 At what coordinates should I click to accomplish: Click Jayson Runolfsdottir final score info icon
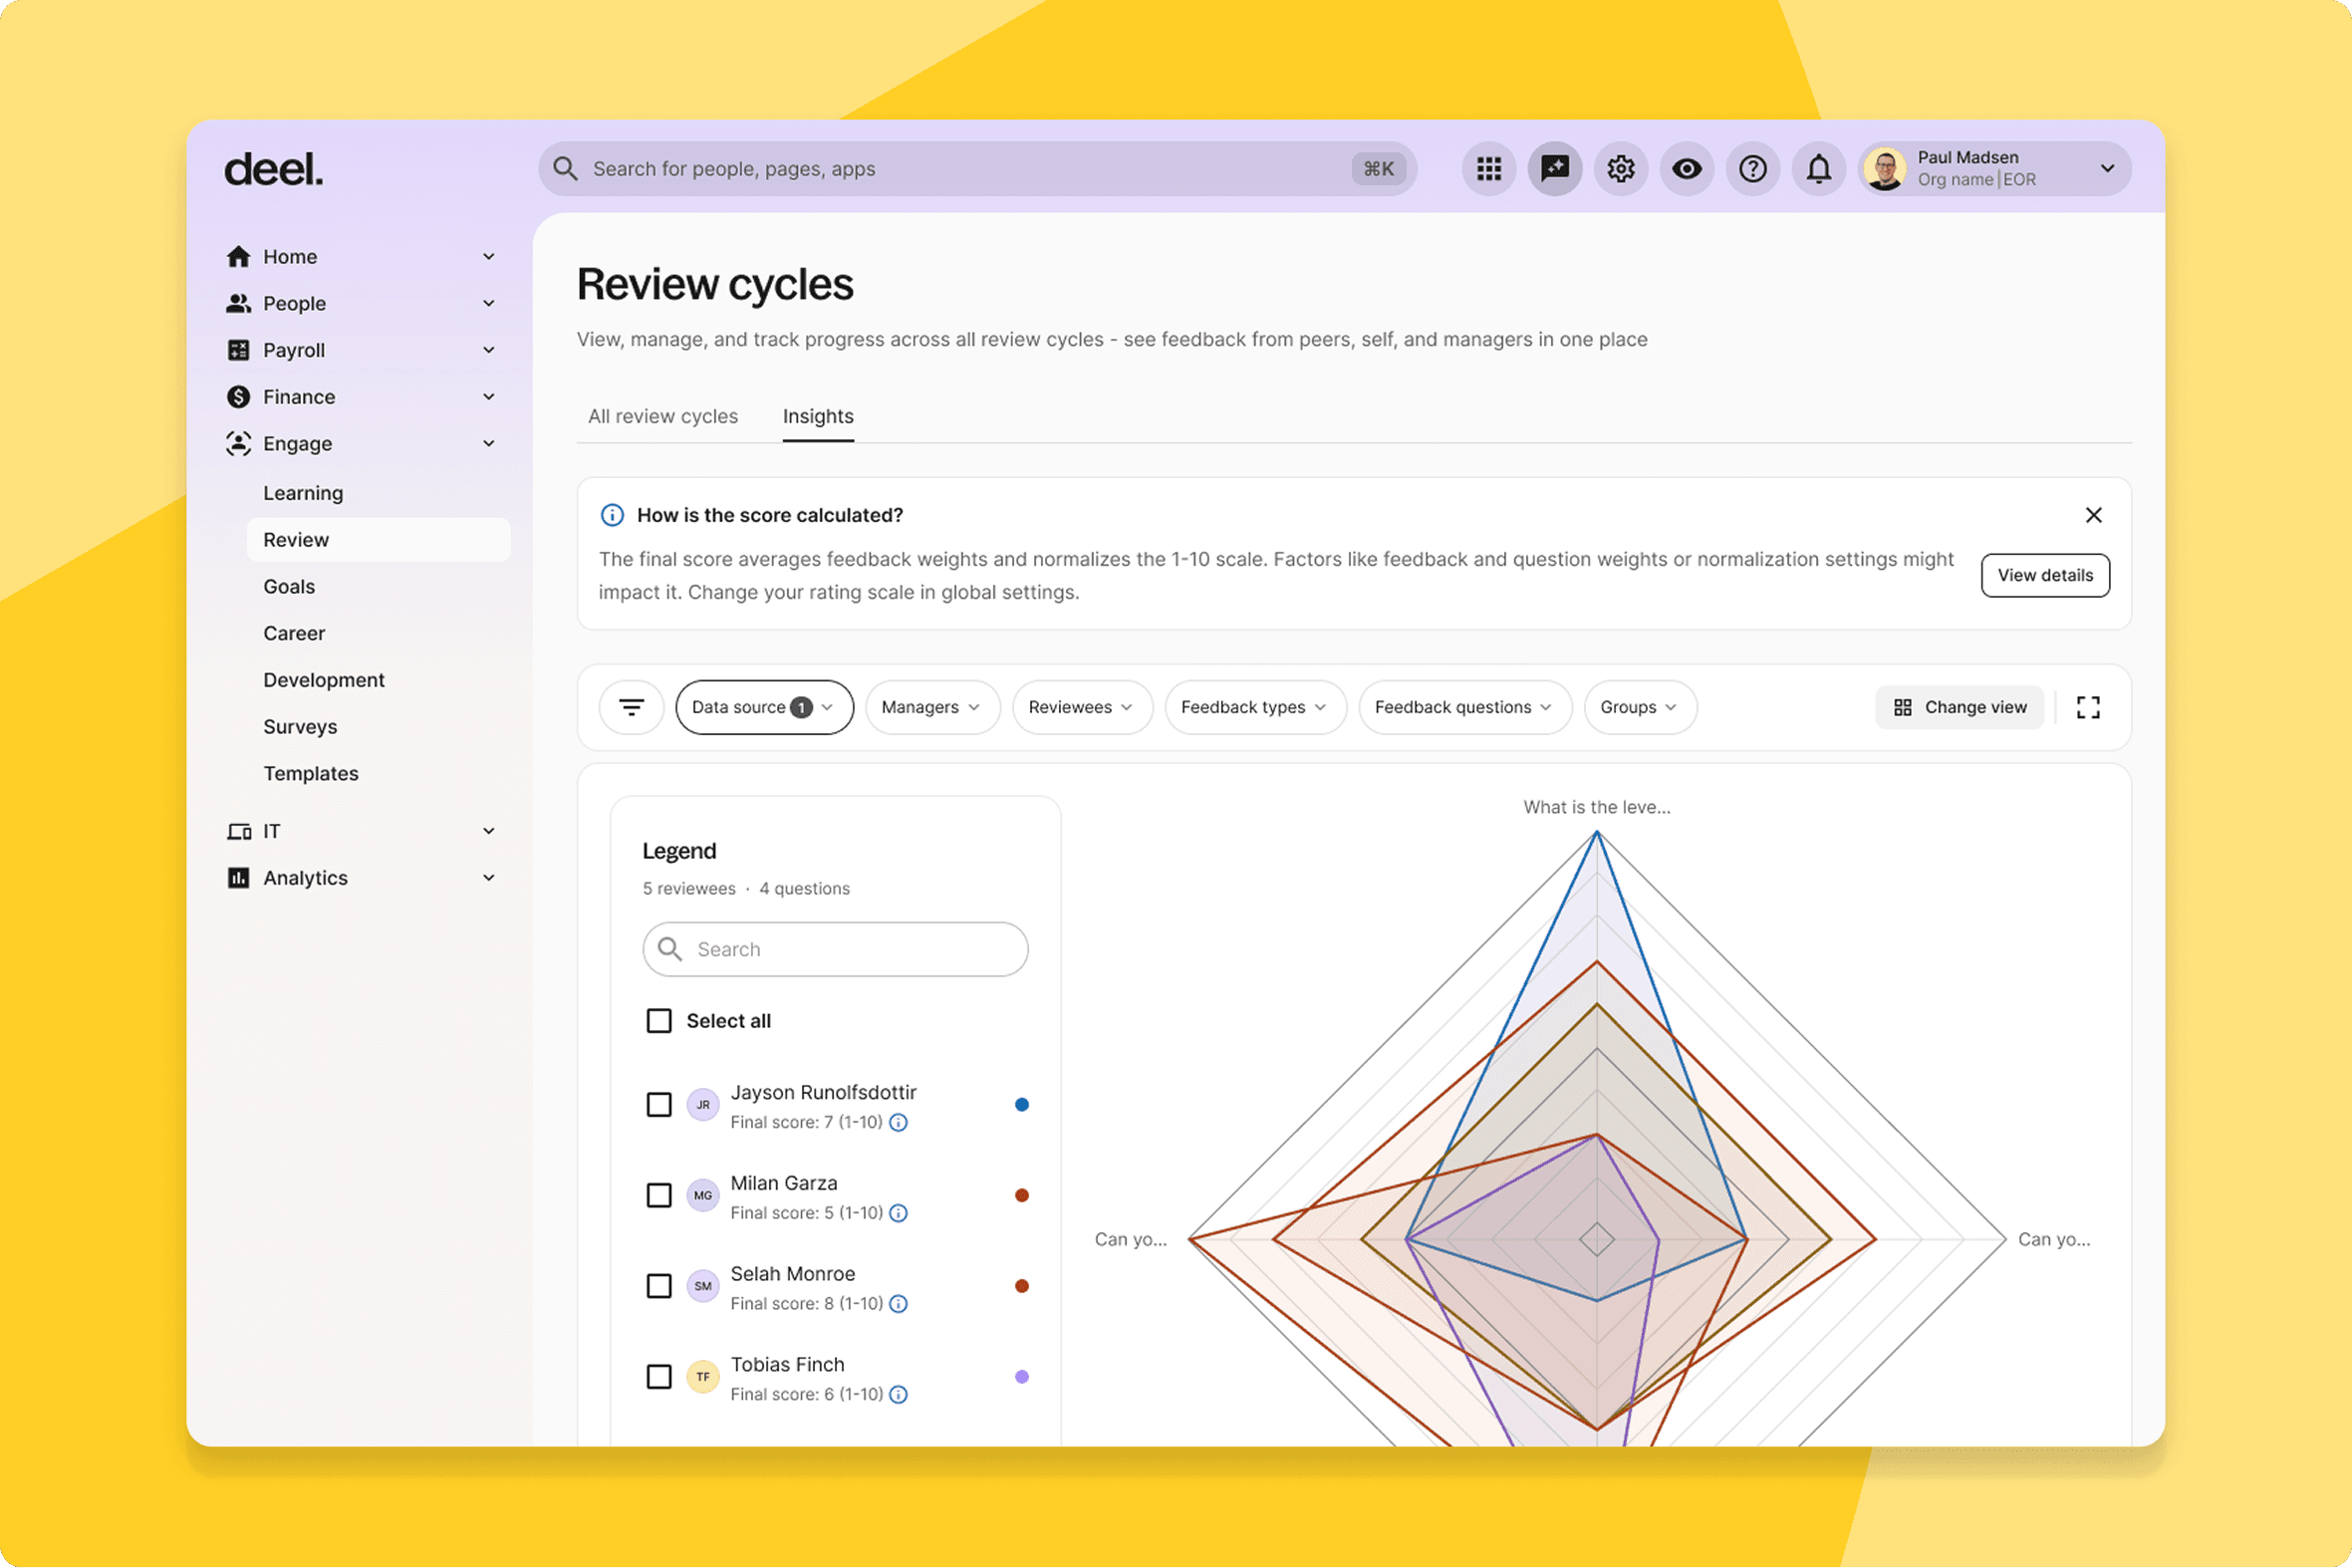tap(899, 1123)
